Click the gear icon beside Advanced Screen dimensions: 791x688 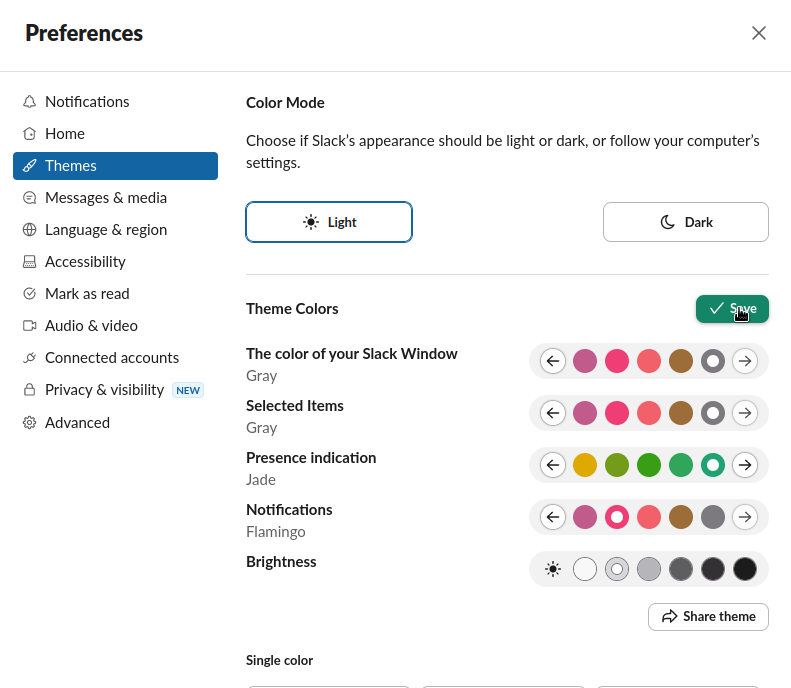(x=30, y=423)
